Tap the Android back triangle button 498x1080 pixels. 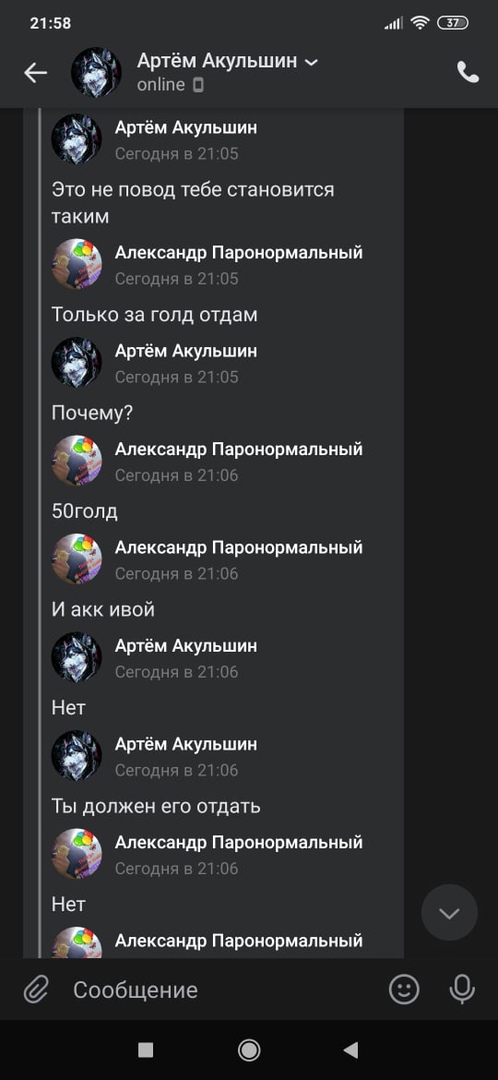click(x=351, y=1050)
